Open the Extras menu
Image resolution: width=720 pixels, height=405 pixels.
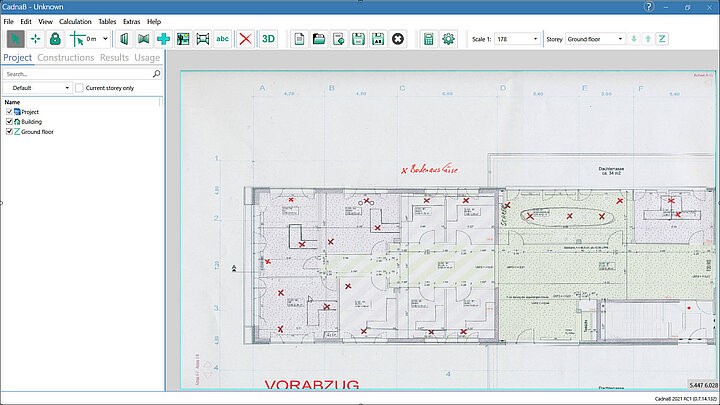[131, 21]
